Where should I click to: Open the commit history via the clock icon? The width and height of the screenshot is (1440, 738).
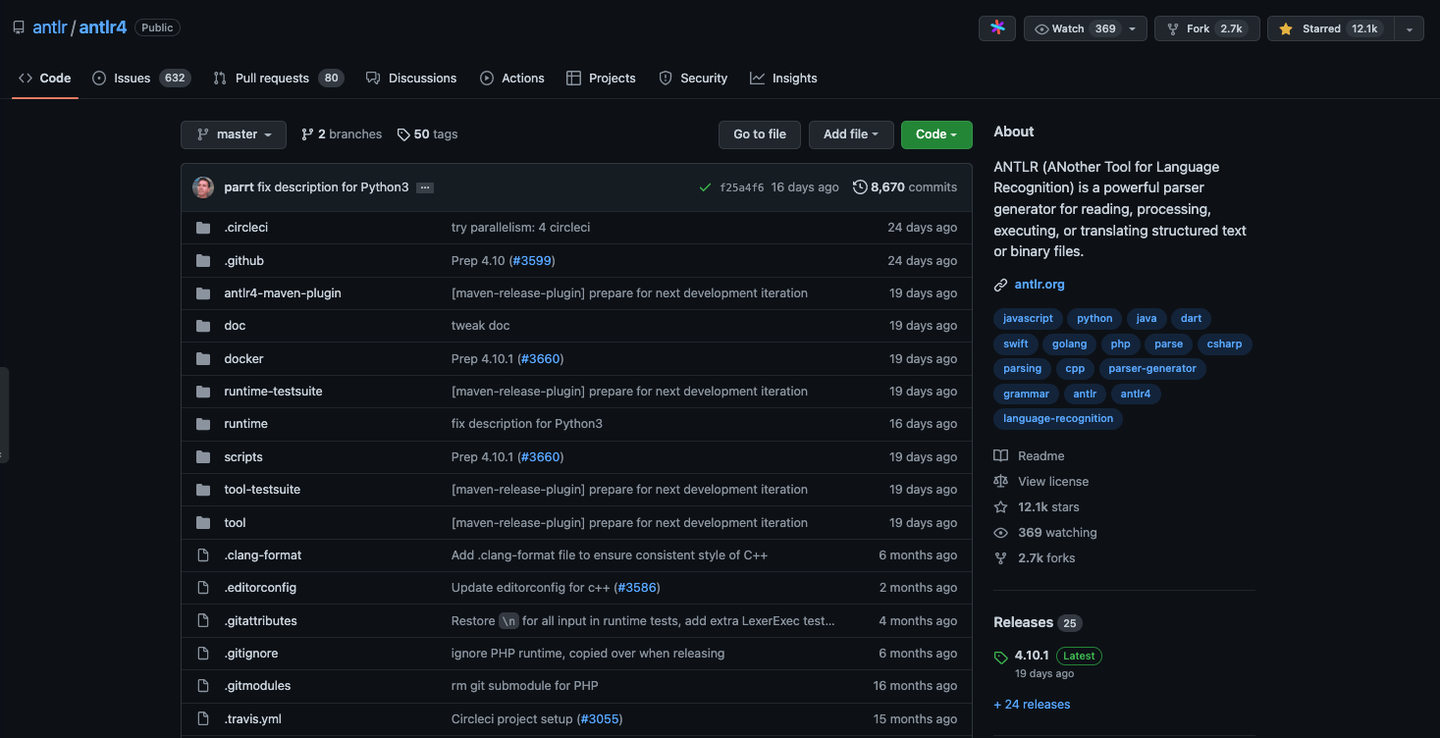tap(860, 186)
